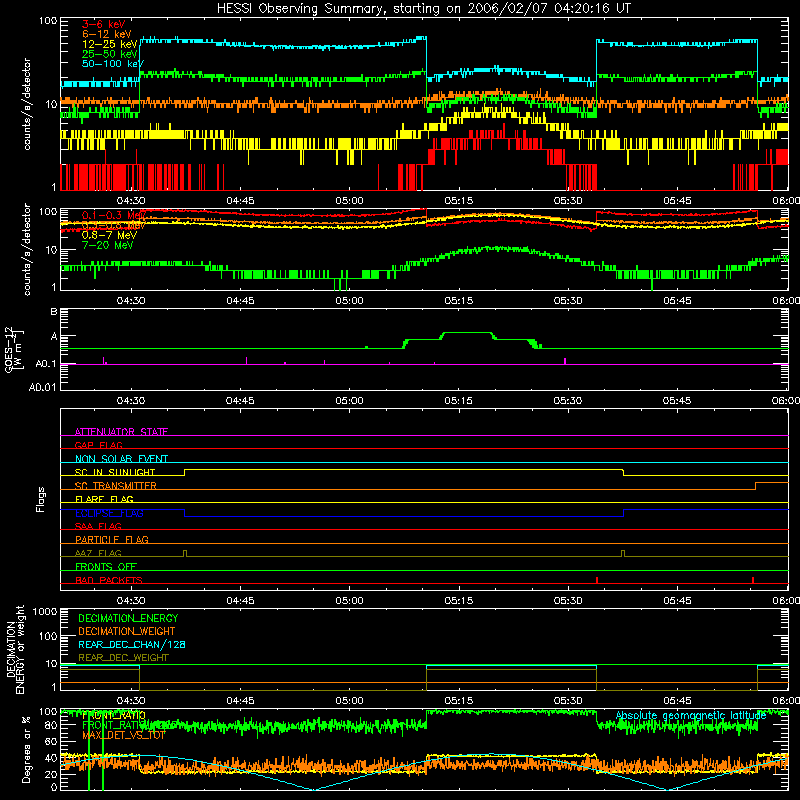
Task: Select the NON_SOLAR_EVENT flag label
Action: [x=121, y=459]
